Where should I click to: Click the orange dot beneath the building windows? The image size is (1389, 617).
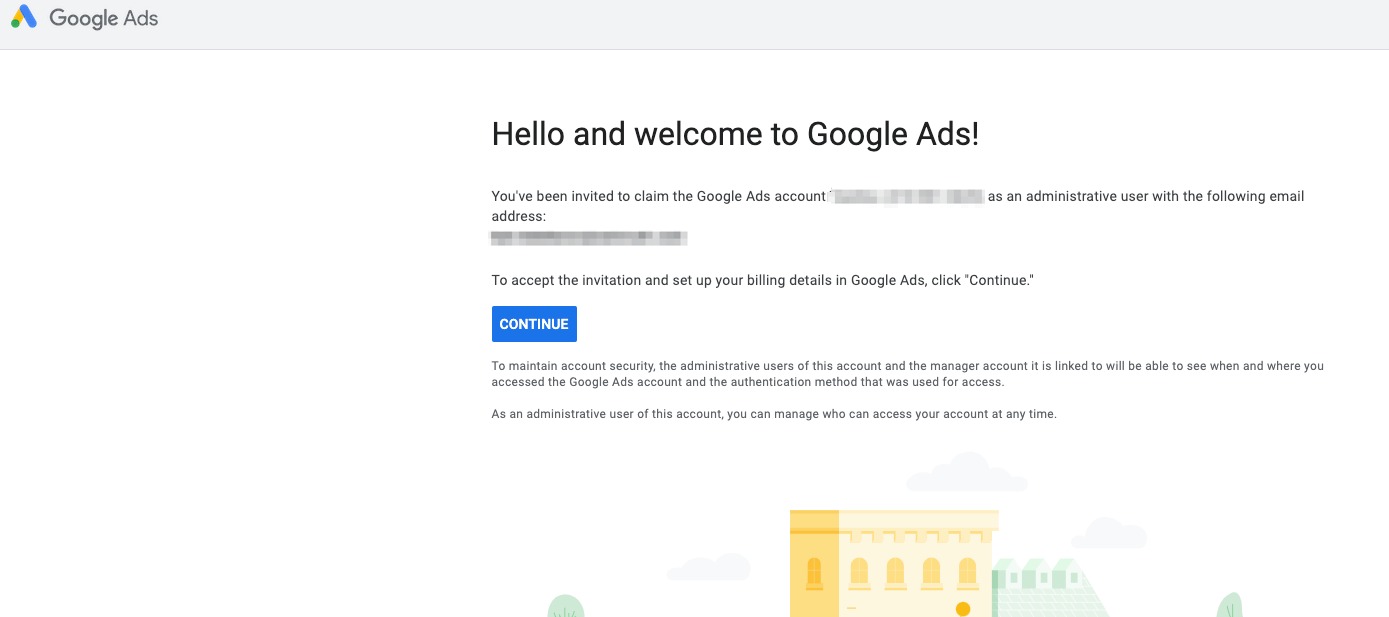tap(963, 609)
